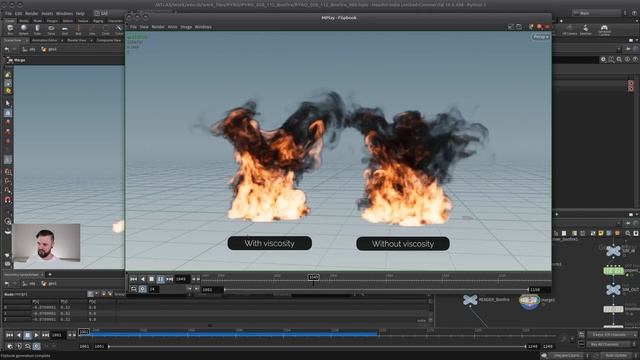This screenshot has height=360, width=640.
Task: Switch to Animation Editor tab
Action: coord(44,40)
